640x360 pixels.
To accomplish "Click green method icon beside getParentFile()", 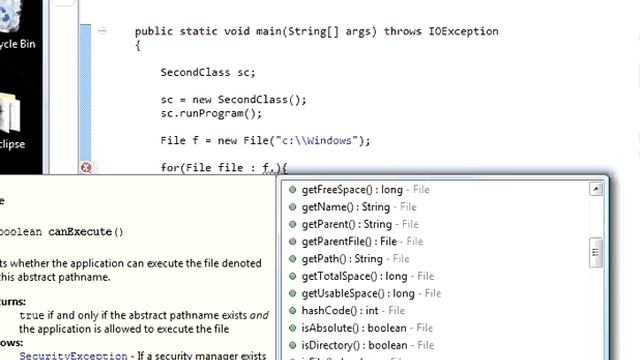I will coord(292,241).
